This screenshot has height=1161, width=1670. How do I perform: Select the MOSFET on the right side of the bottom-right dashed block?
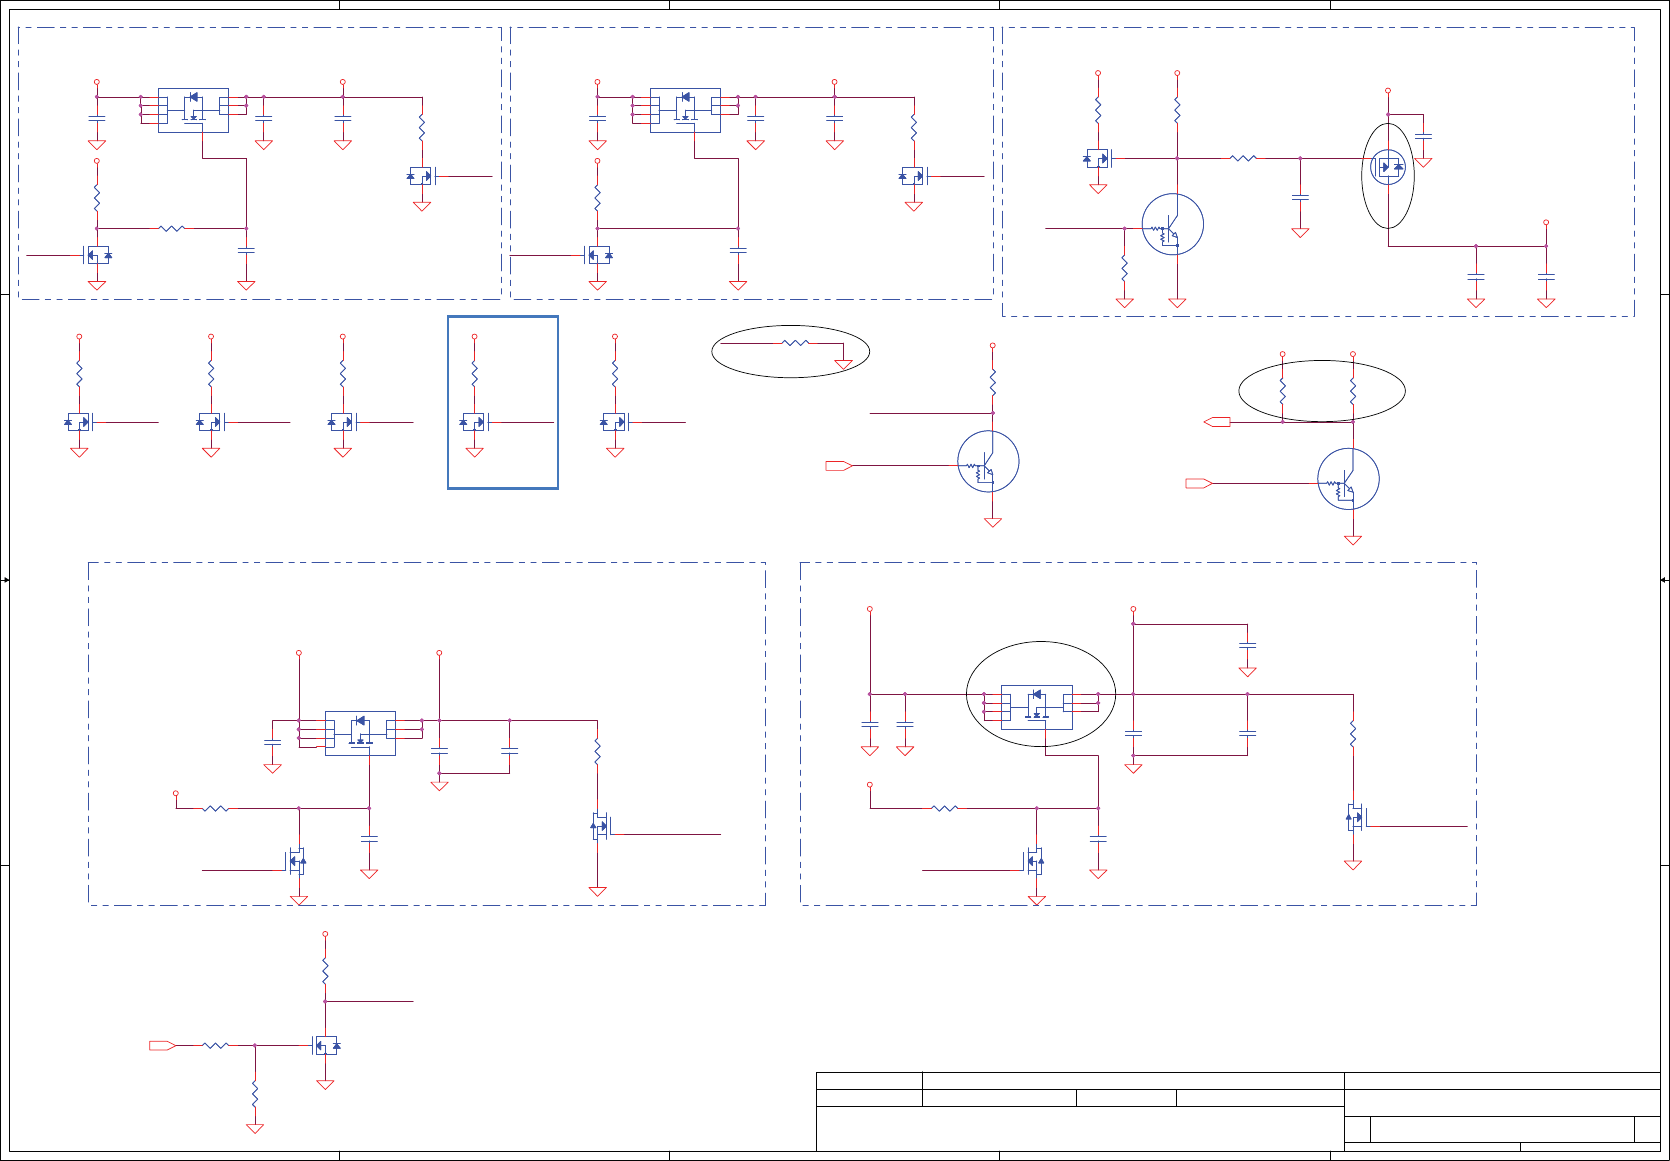(1355, 817)
